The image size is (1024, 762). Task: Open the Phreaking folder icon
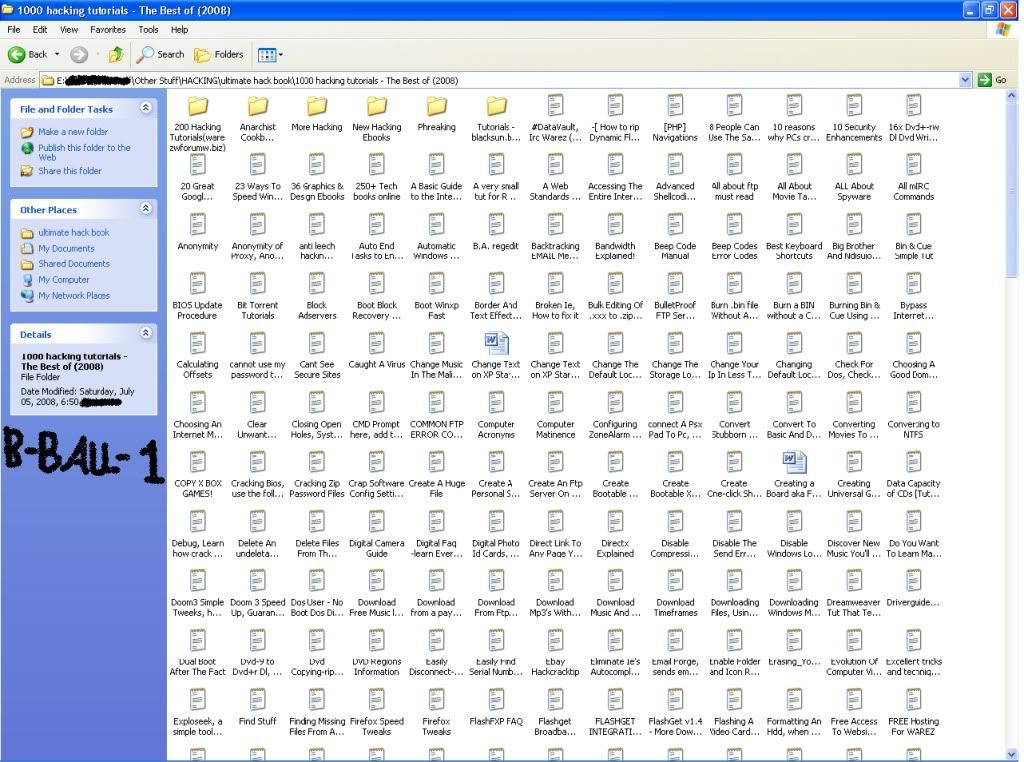pyautogui.click(x=436, y=106)
